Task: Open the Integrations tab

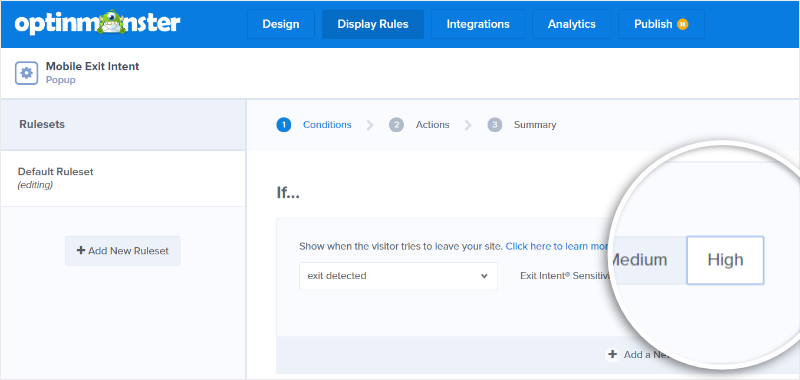Action: click(478, 24)
